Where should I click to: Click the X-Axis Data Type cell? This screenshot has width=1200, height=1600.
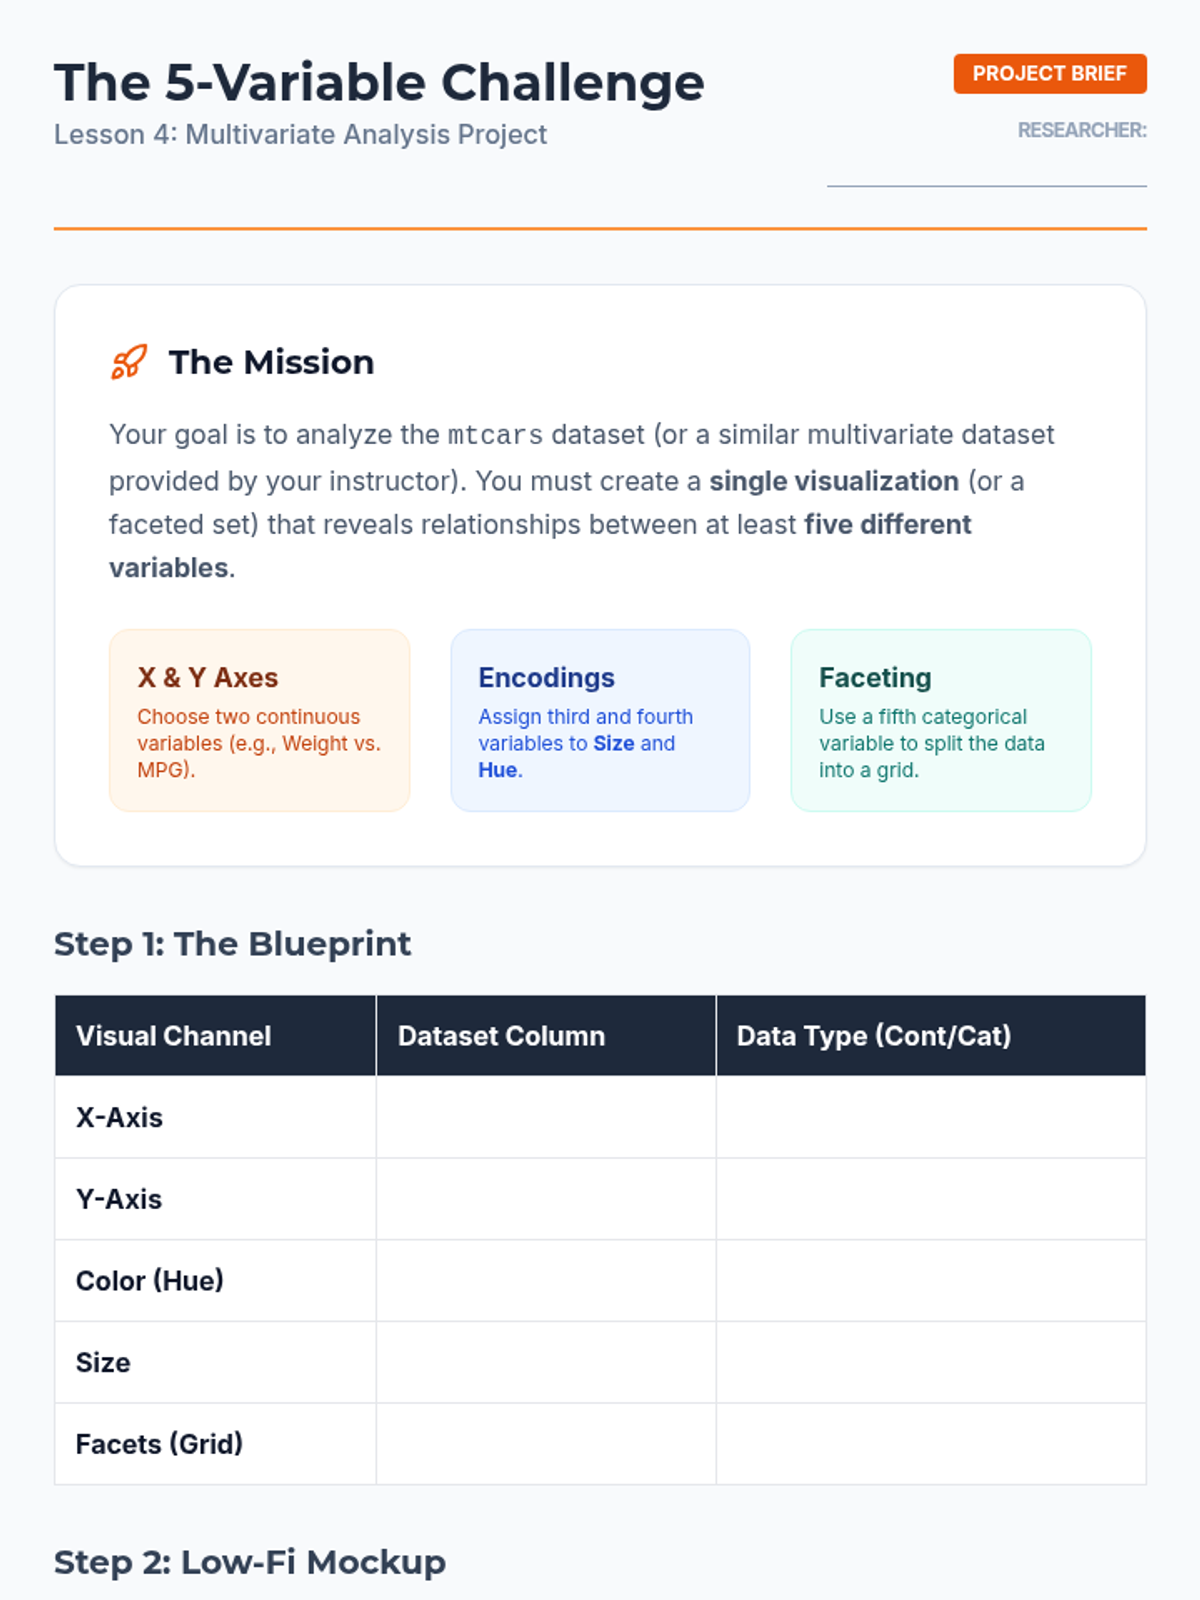[x=931, y=1117]
